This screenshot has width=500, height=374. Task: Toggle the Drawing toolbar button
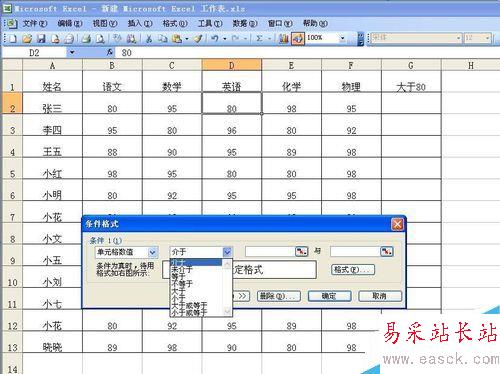click(x=298, y=39)
